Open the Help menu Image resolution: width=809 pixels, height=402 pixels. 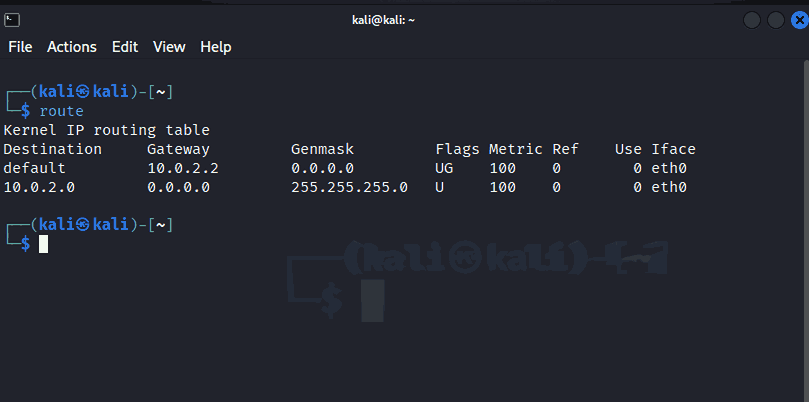click(x=215, y=47)
